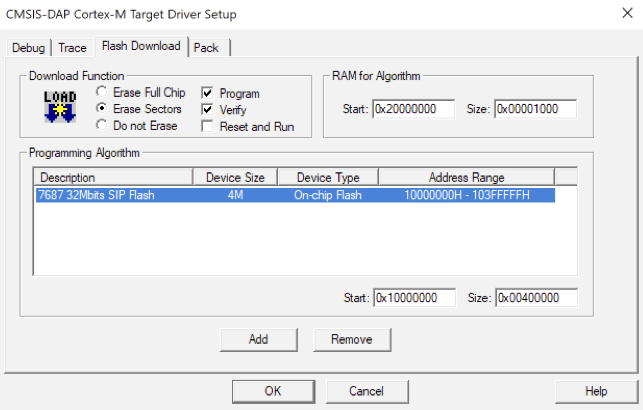Choose Do not Erase option
This screenshot has height=410, width=643.
pos(101,125)
